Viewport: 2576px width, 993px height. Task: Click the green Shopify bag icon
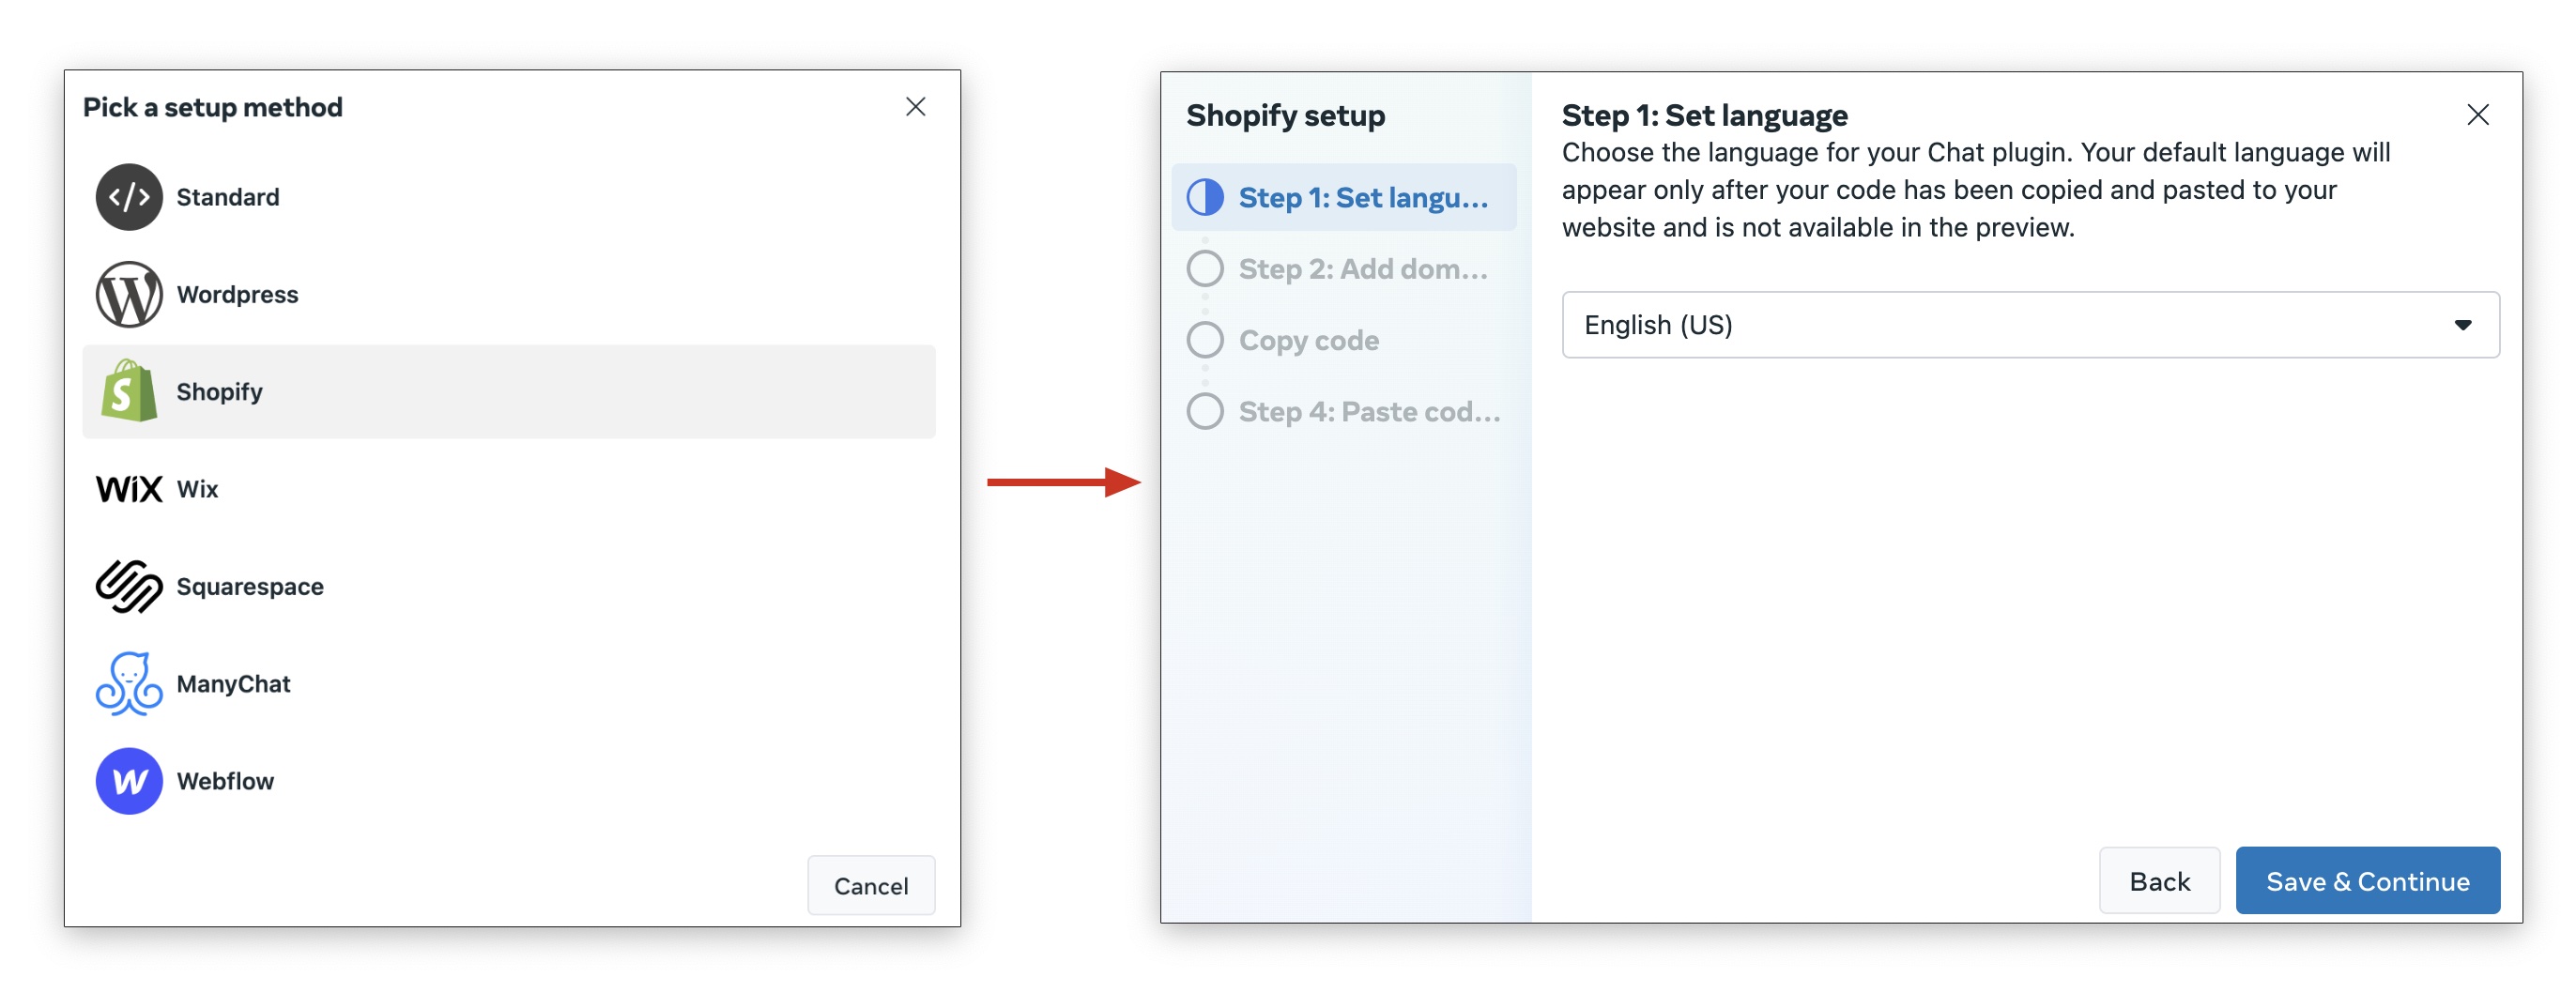click(129, 391)
